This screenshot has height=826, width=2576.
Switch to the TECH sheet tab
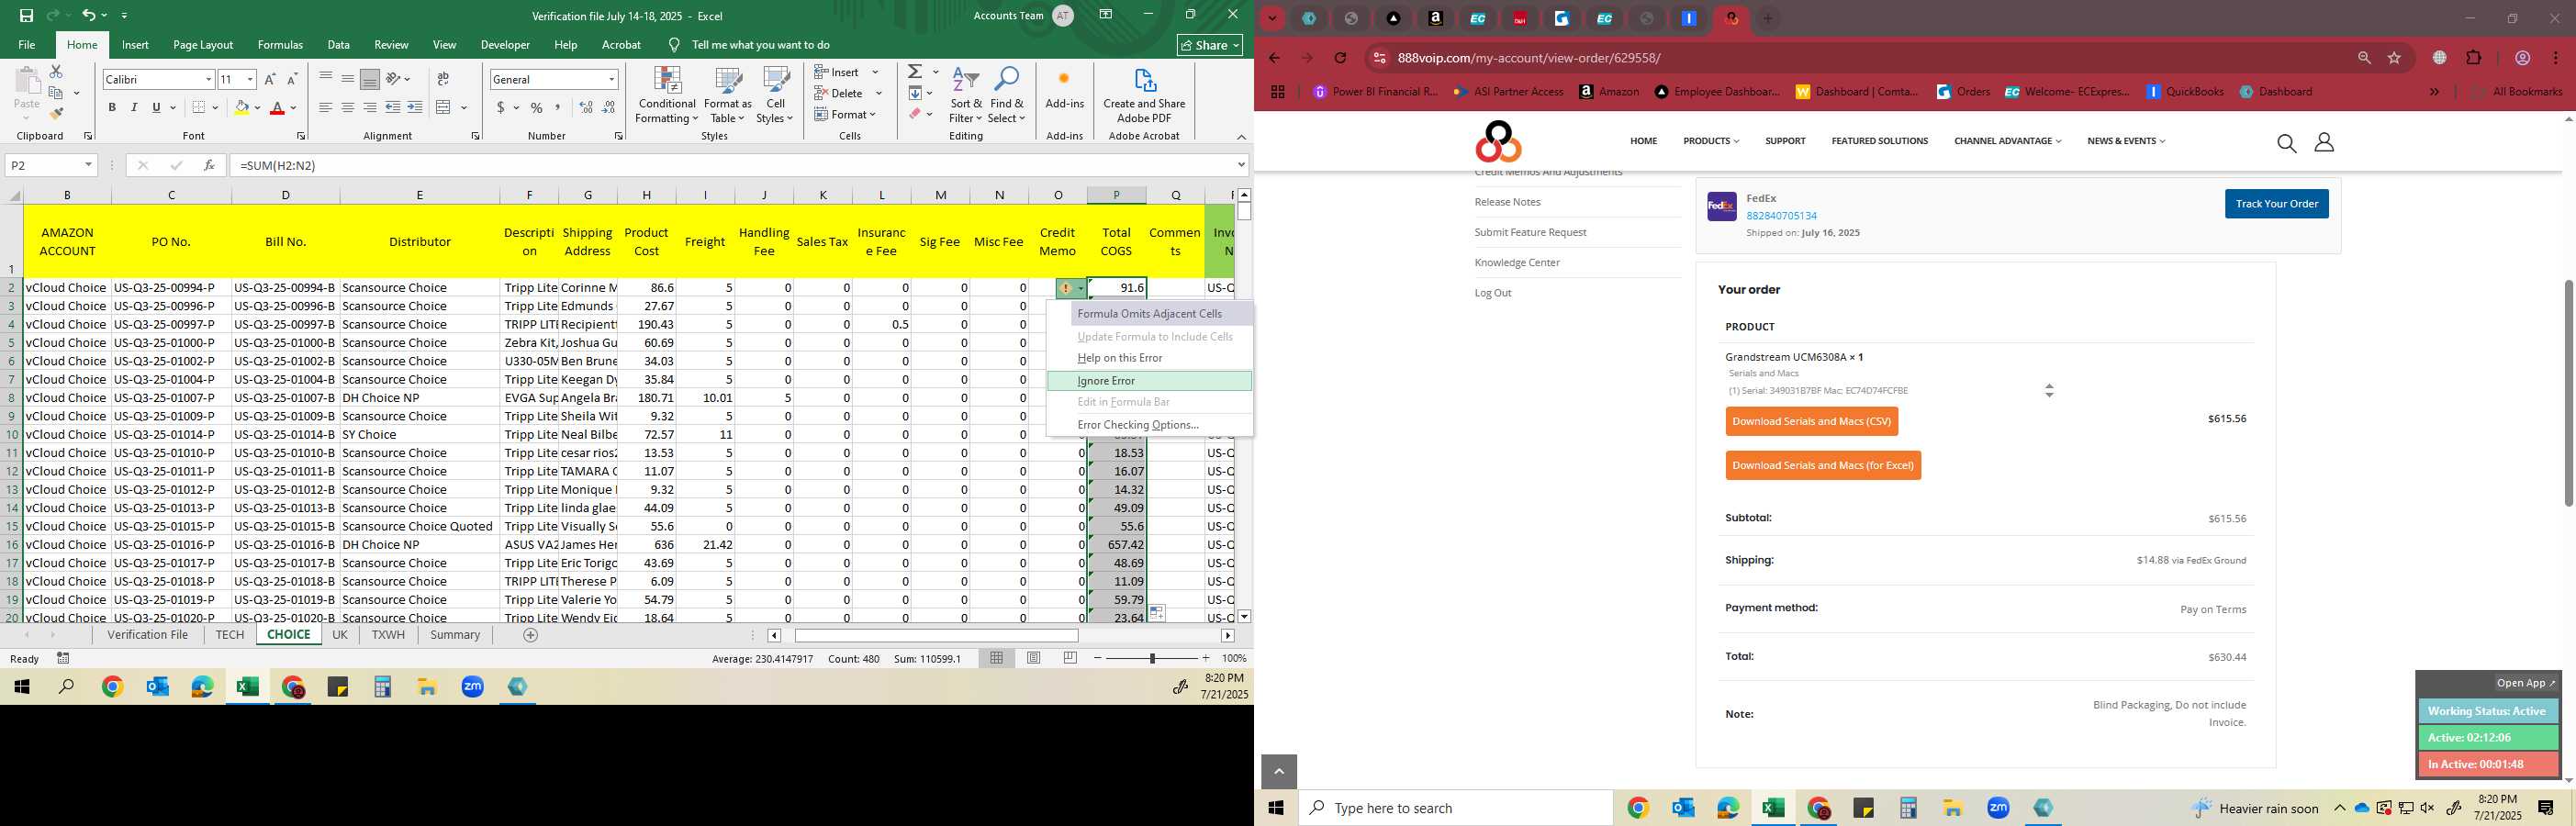coord(230,635)
